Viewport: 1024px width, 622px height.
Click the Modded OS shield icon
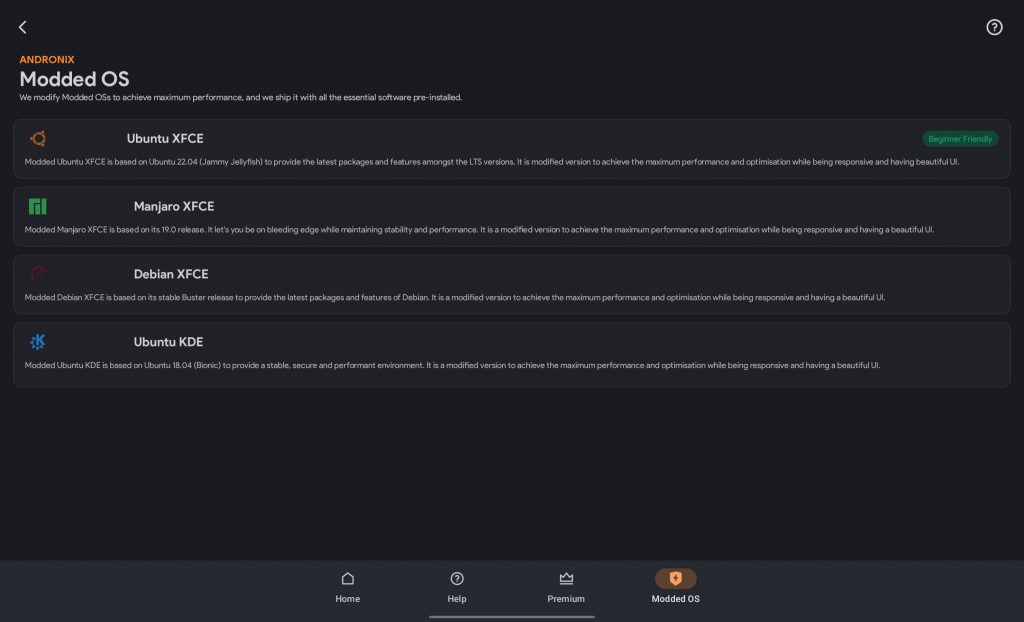point(675,578)
